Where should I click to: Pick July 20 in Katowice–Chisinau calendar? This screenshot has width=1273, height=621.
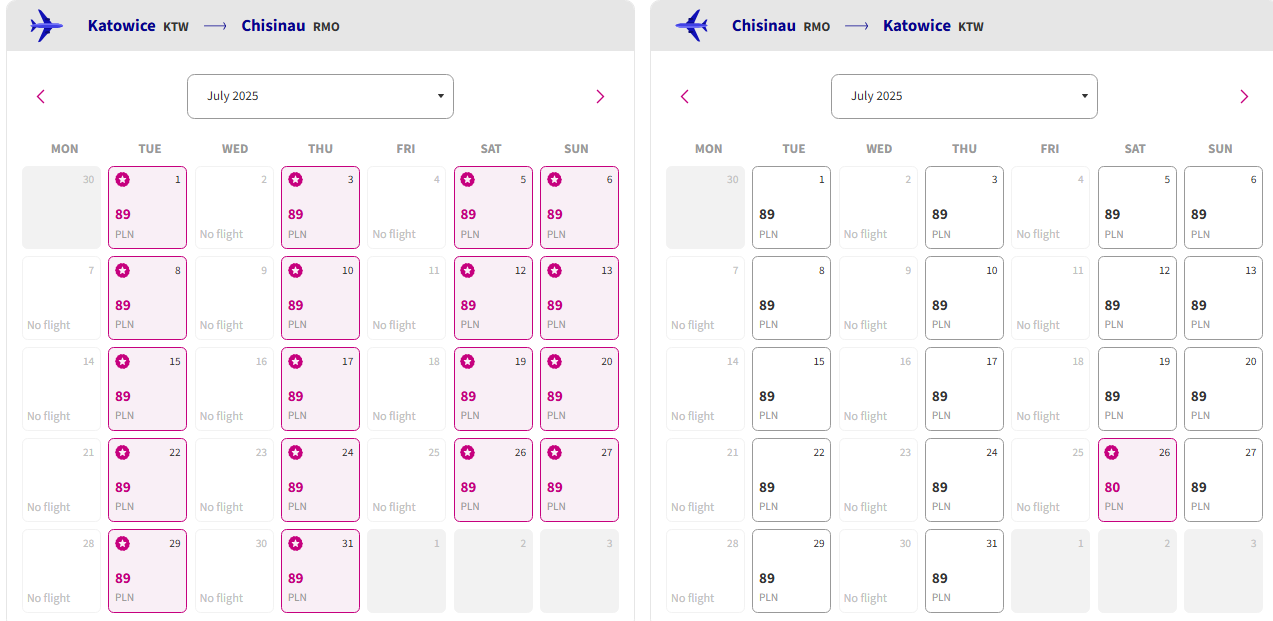tap(579, 389)
